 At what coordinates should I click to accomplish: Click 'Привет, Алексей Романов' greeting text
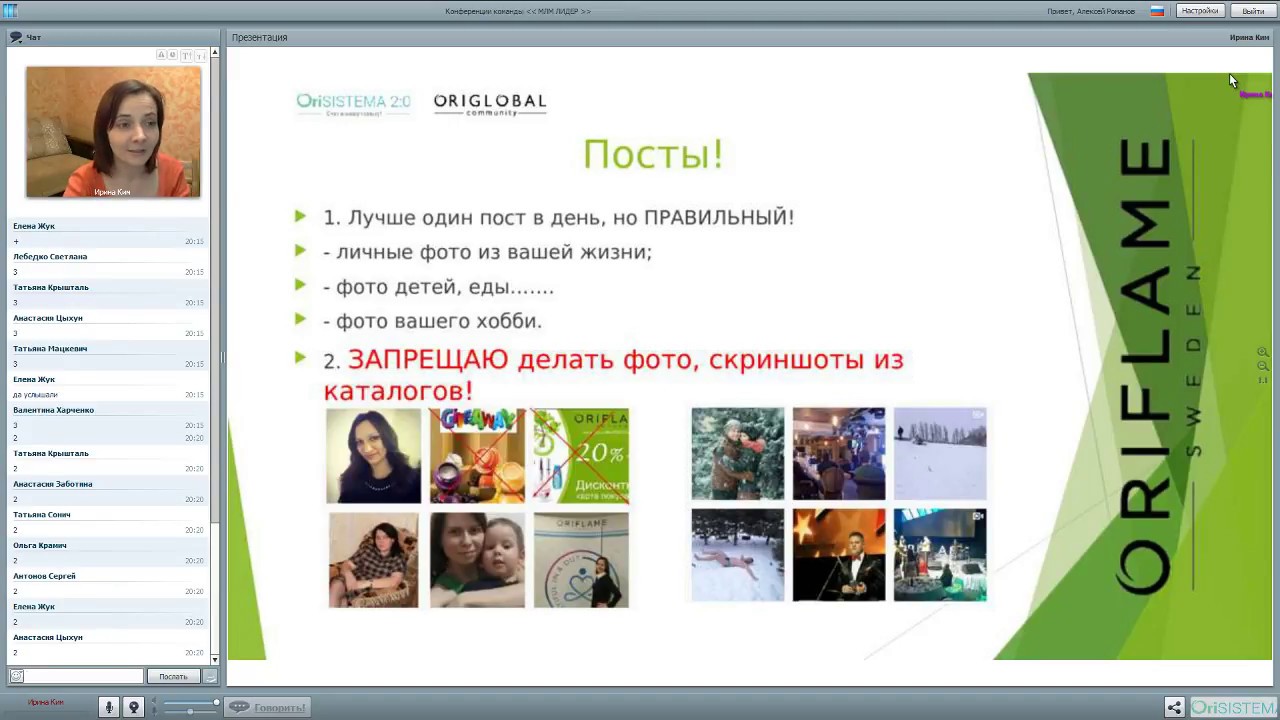click(1091, 11)
